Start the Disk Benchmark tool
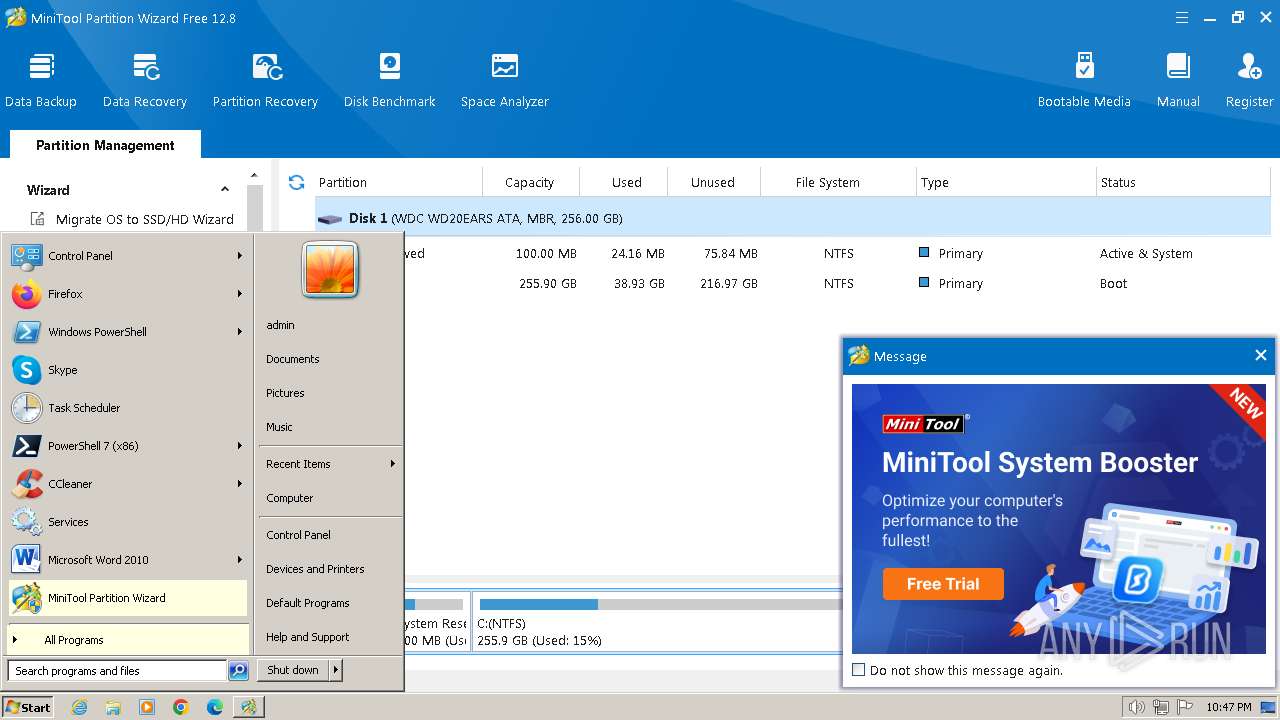The width and height of the screenshot is (1280, 720). tap(390, 80)
